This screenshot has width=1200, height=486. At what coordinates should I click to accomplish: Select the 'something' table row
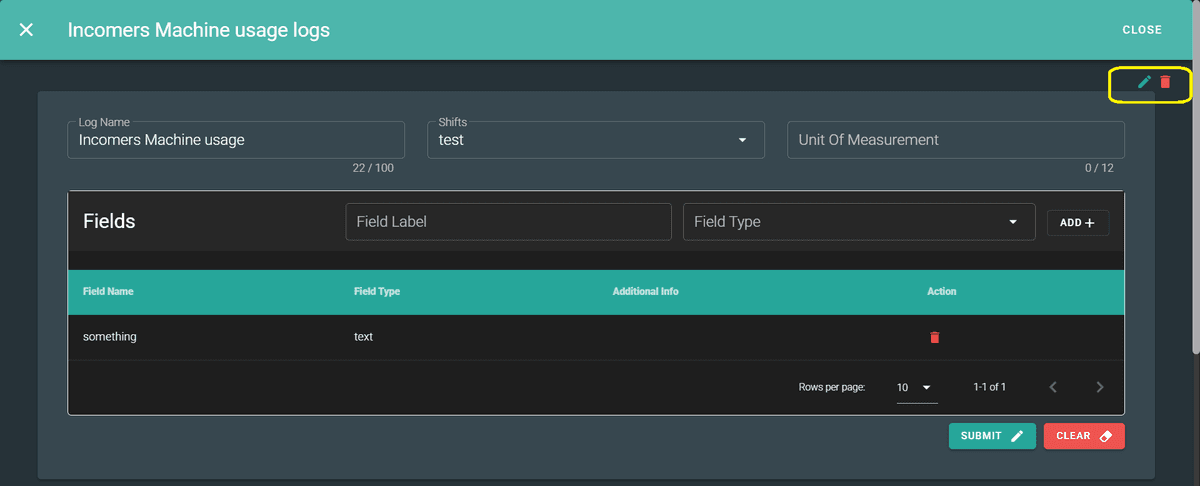[110, 337]
